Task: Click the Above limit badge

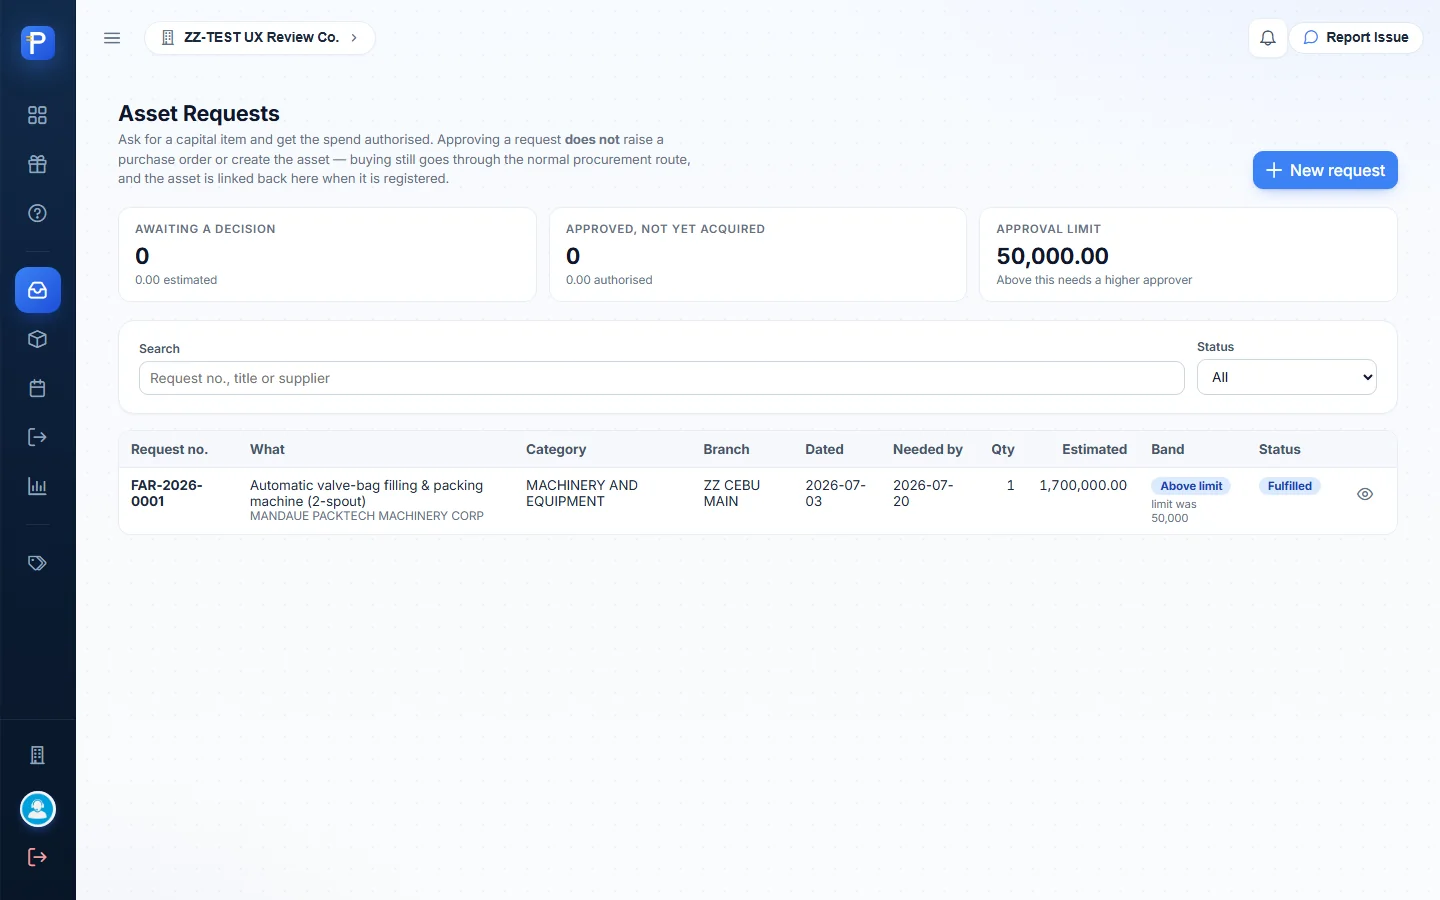Action: point(1191,486)
